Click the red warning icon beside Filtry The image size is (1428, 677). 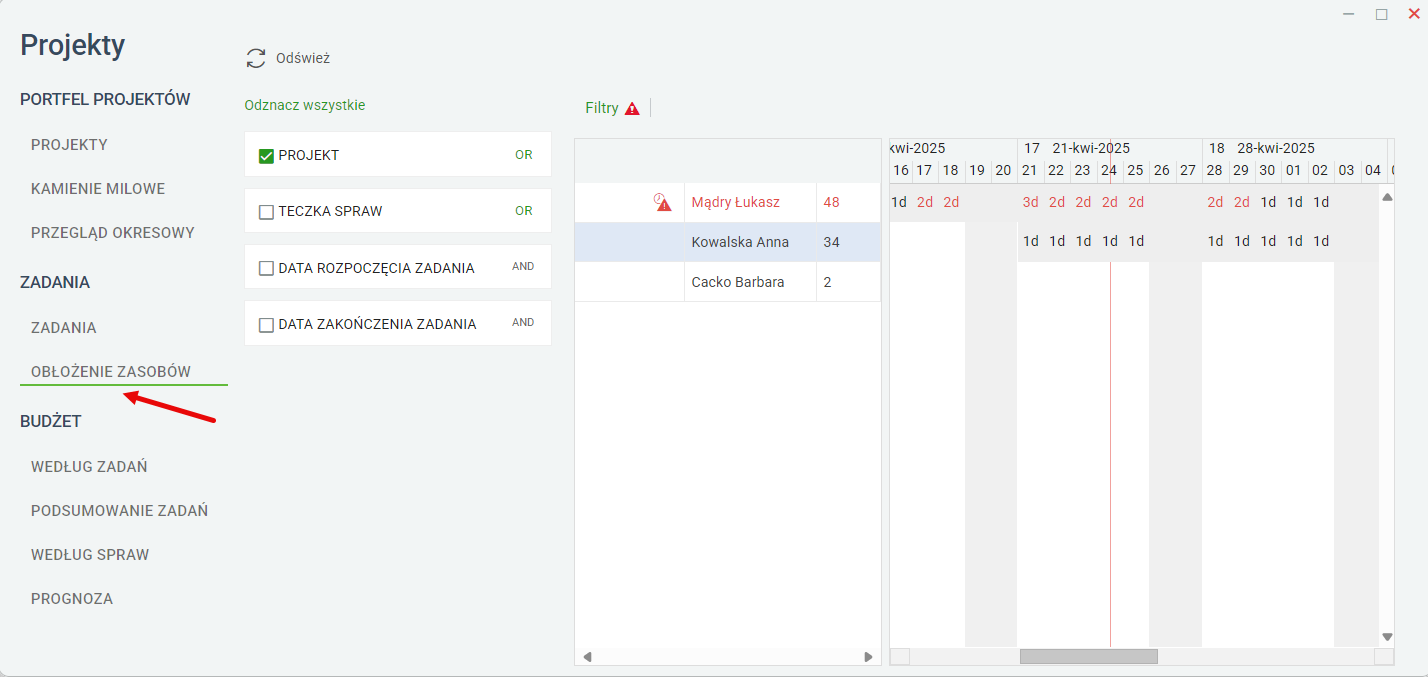[x=632, y=108]
